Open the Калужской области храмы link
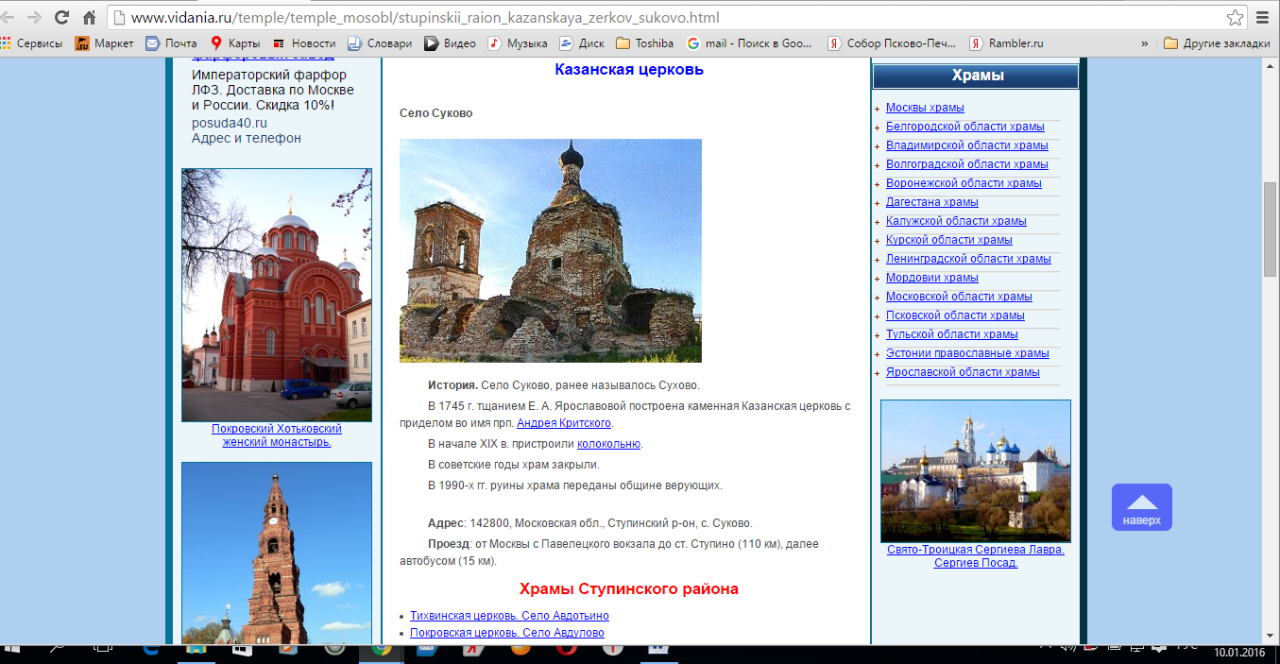 pos(956,222)
